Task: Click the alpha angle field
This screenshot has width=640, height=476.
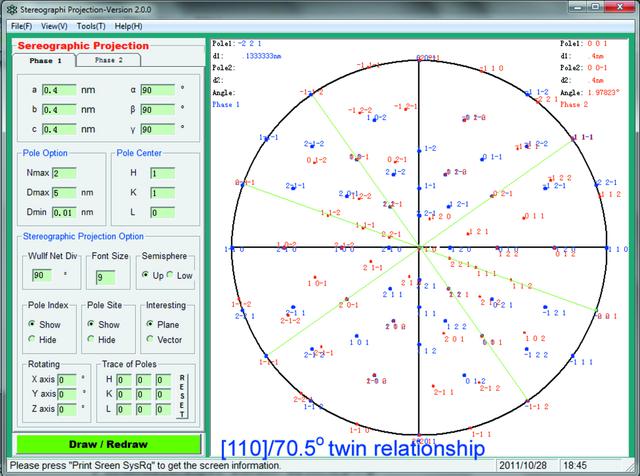Action: [158, 90]
